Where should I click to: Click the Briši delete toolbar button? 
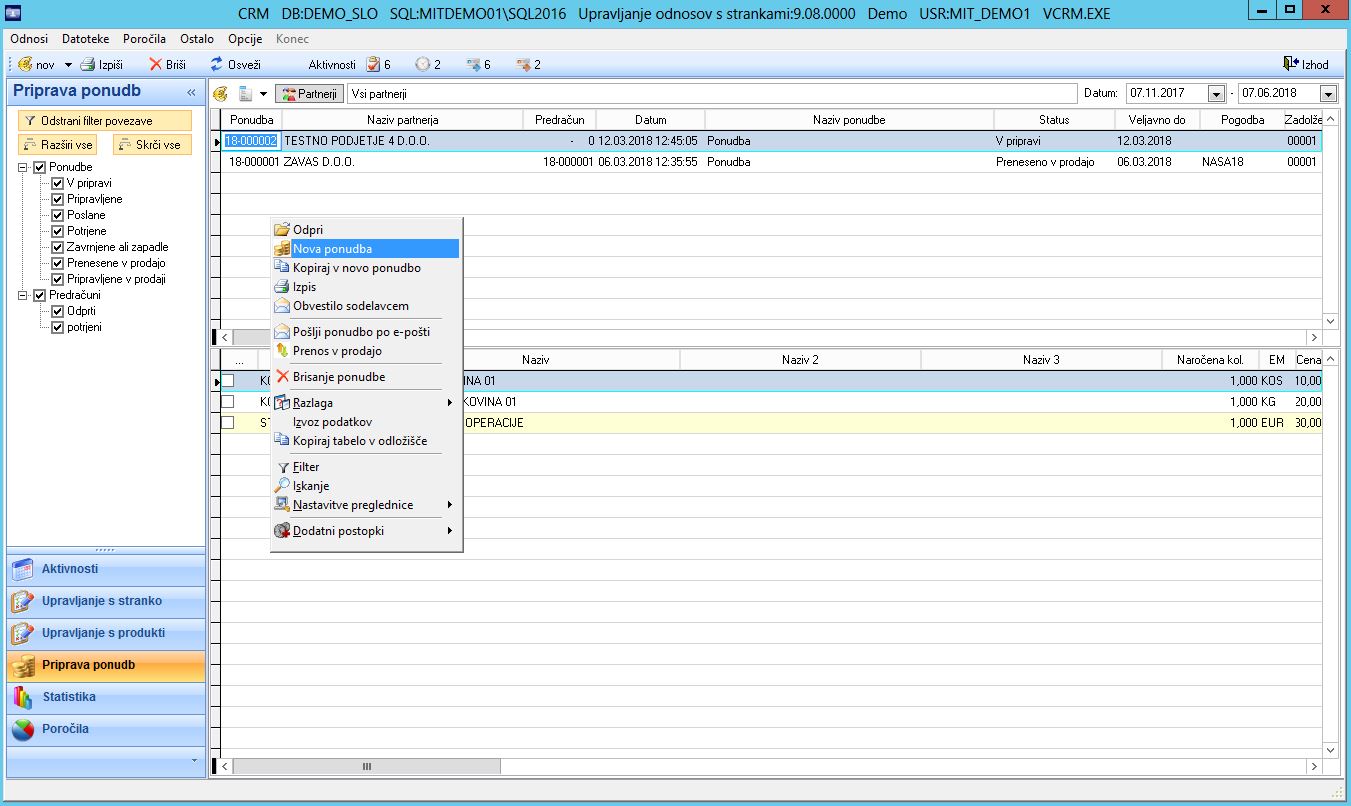coord(167,64)
